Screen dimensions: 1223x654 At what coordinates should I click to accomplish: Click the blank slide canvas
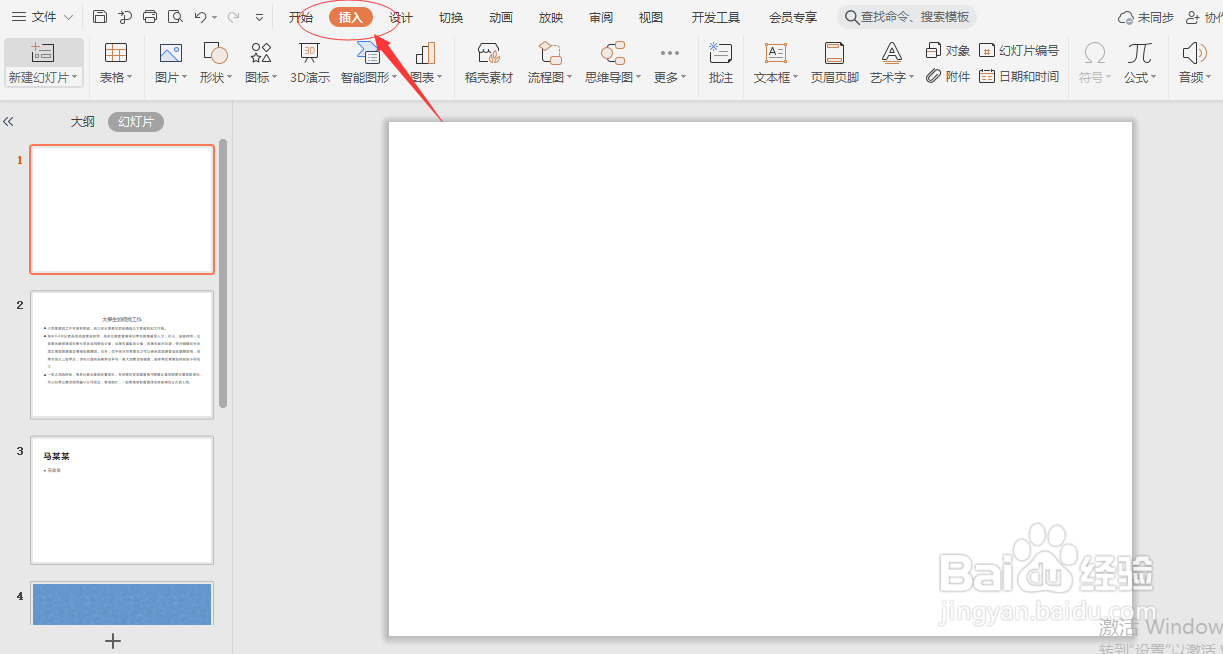[x=760, y=378]
